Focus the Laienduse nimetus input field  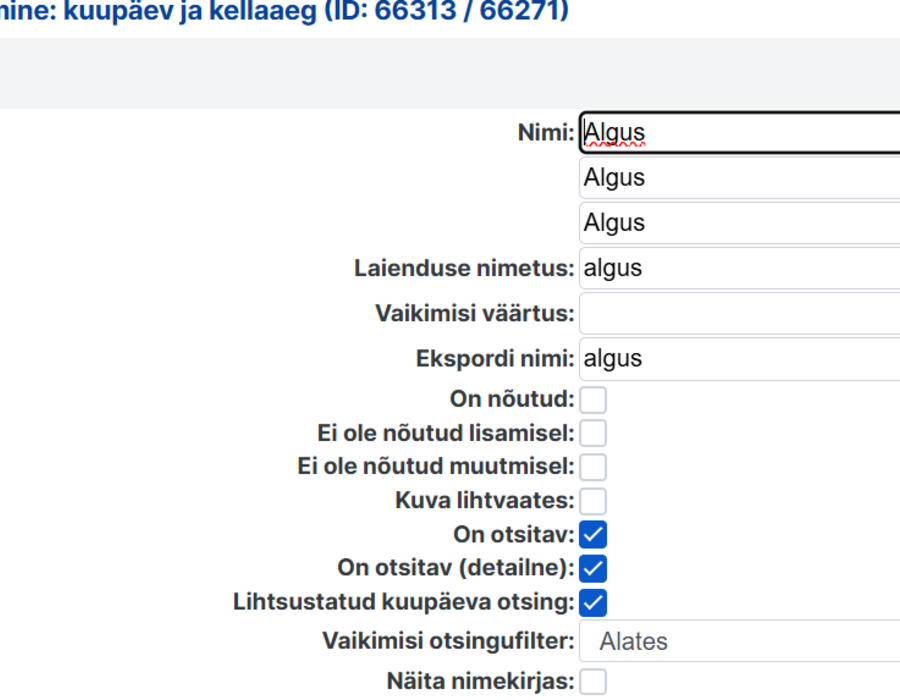coord(740,268)
